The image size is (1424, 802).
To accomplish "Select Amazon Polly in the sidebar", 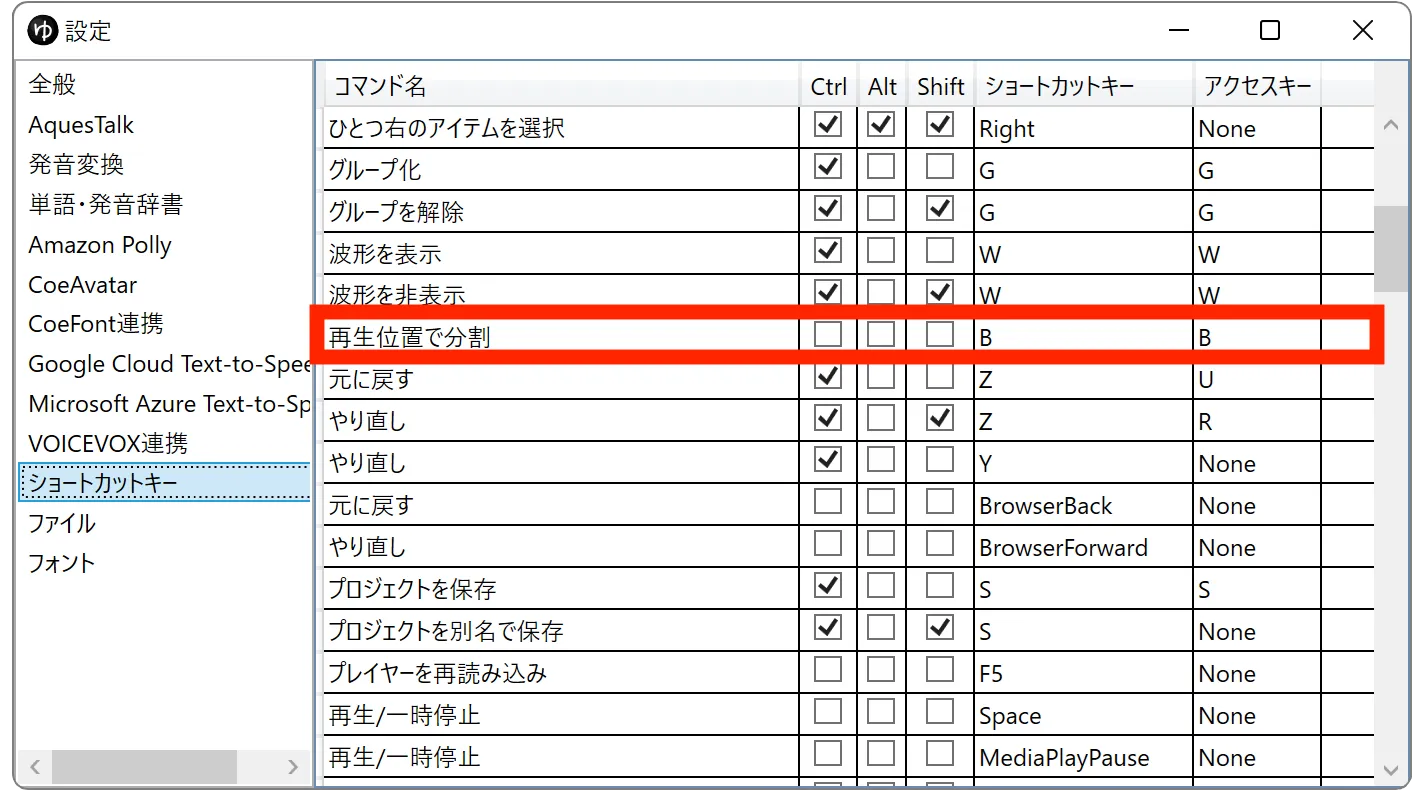I will pos(100,245).
